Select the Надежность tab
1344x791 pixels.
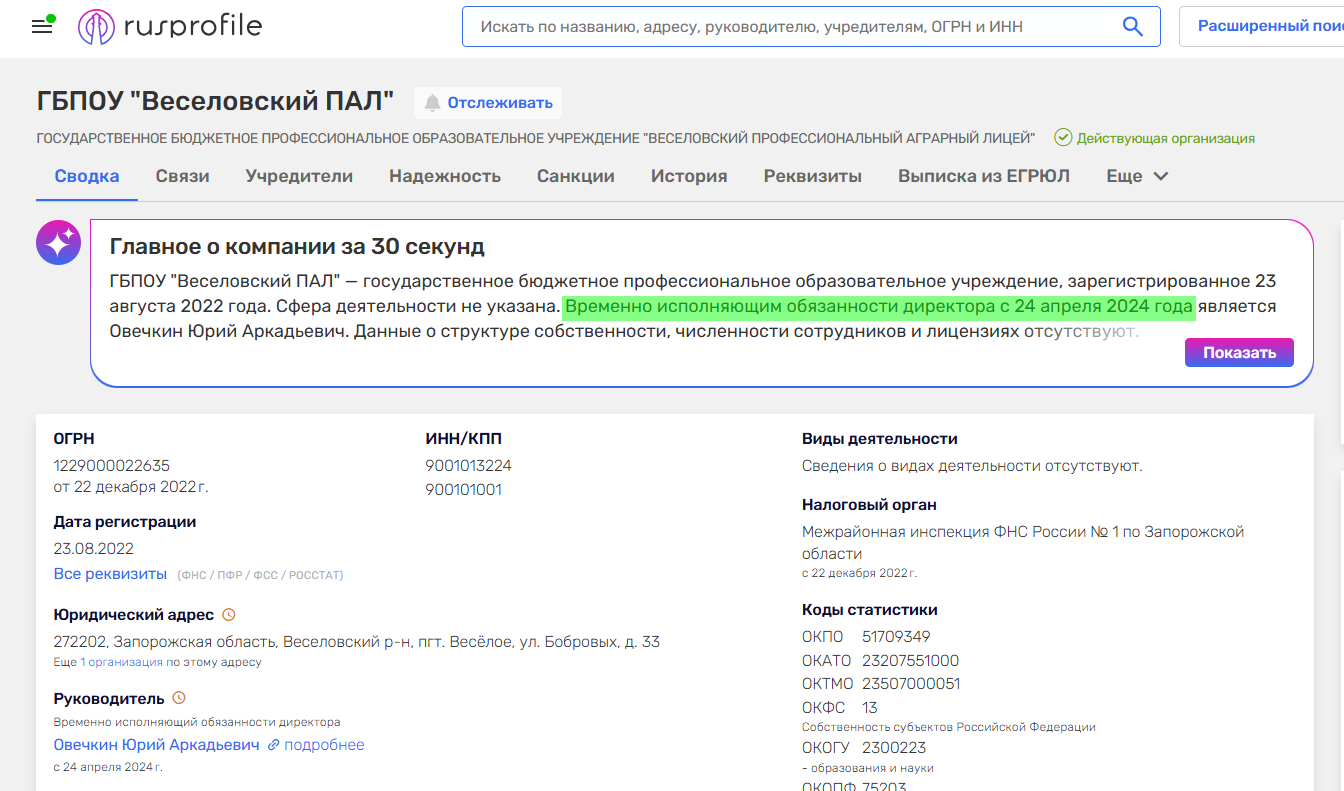click(444, 176)
